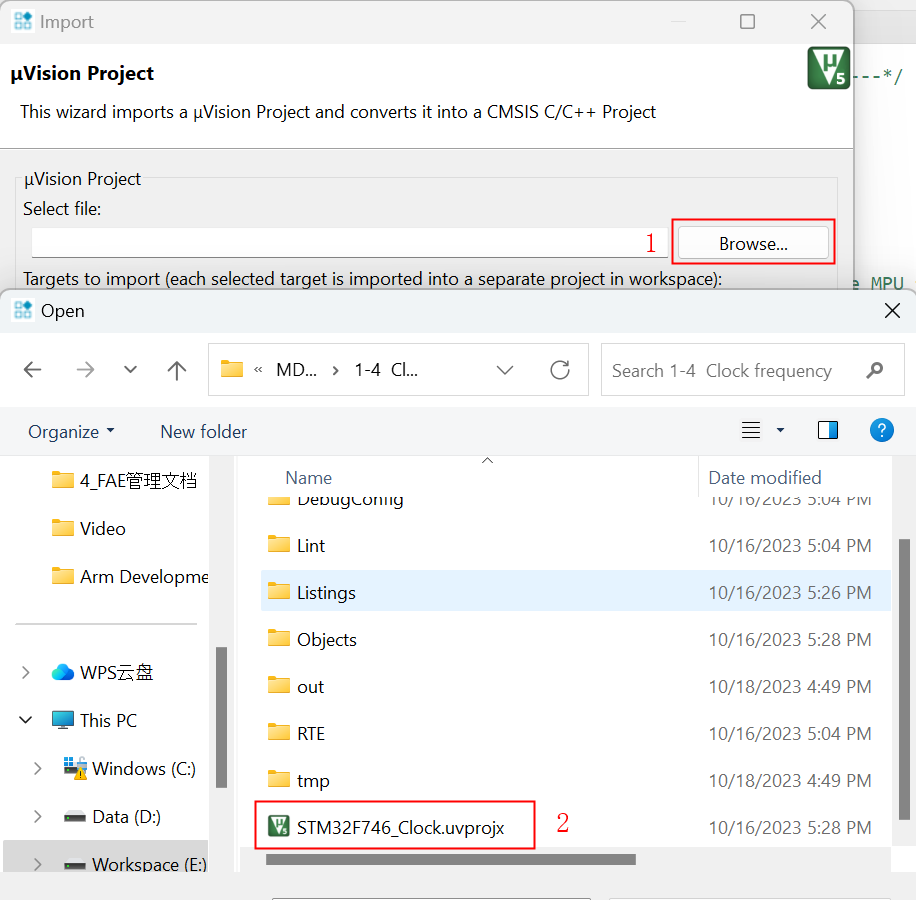916x900 pixels.
Task: Sort files by Name column header
Action: (x=309, y=478)
